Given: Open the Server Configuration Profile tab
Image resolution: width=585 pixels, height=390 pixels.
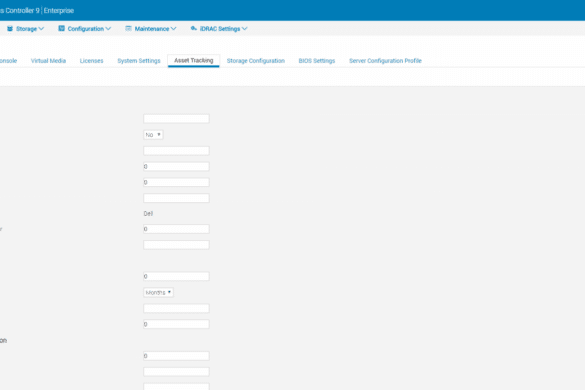Looking at the screenshot, I should (x=385, y=61).
